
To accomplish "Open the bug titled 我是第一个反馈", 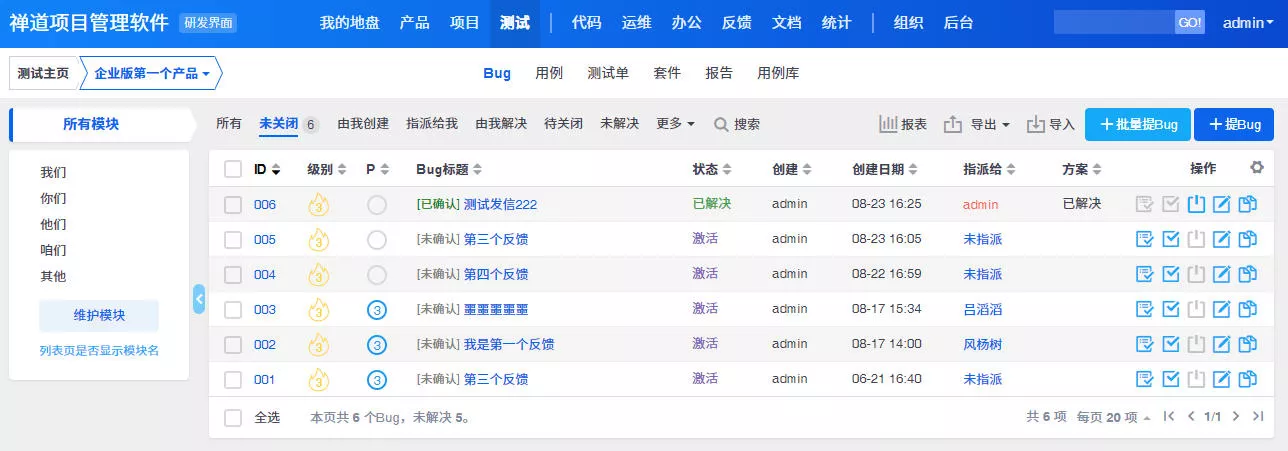I will [x=509, y=344].
